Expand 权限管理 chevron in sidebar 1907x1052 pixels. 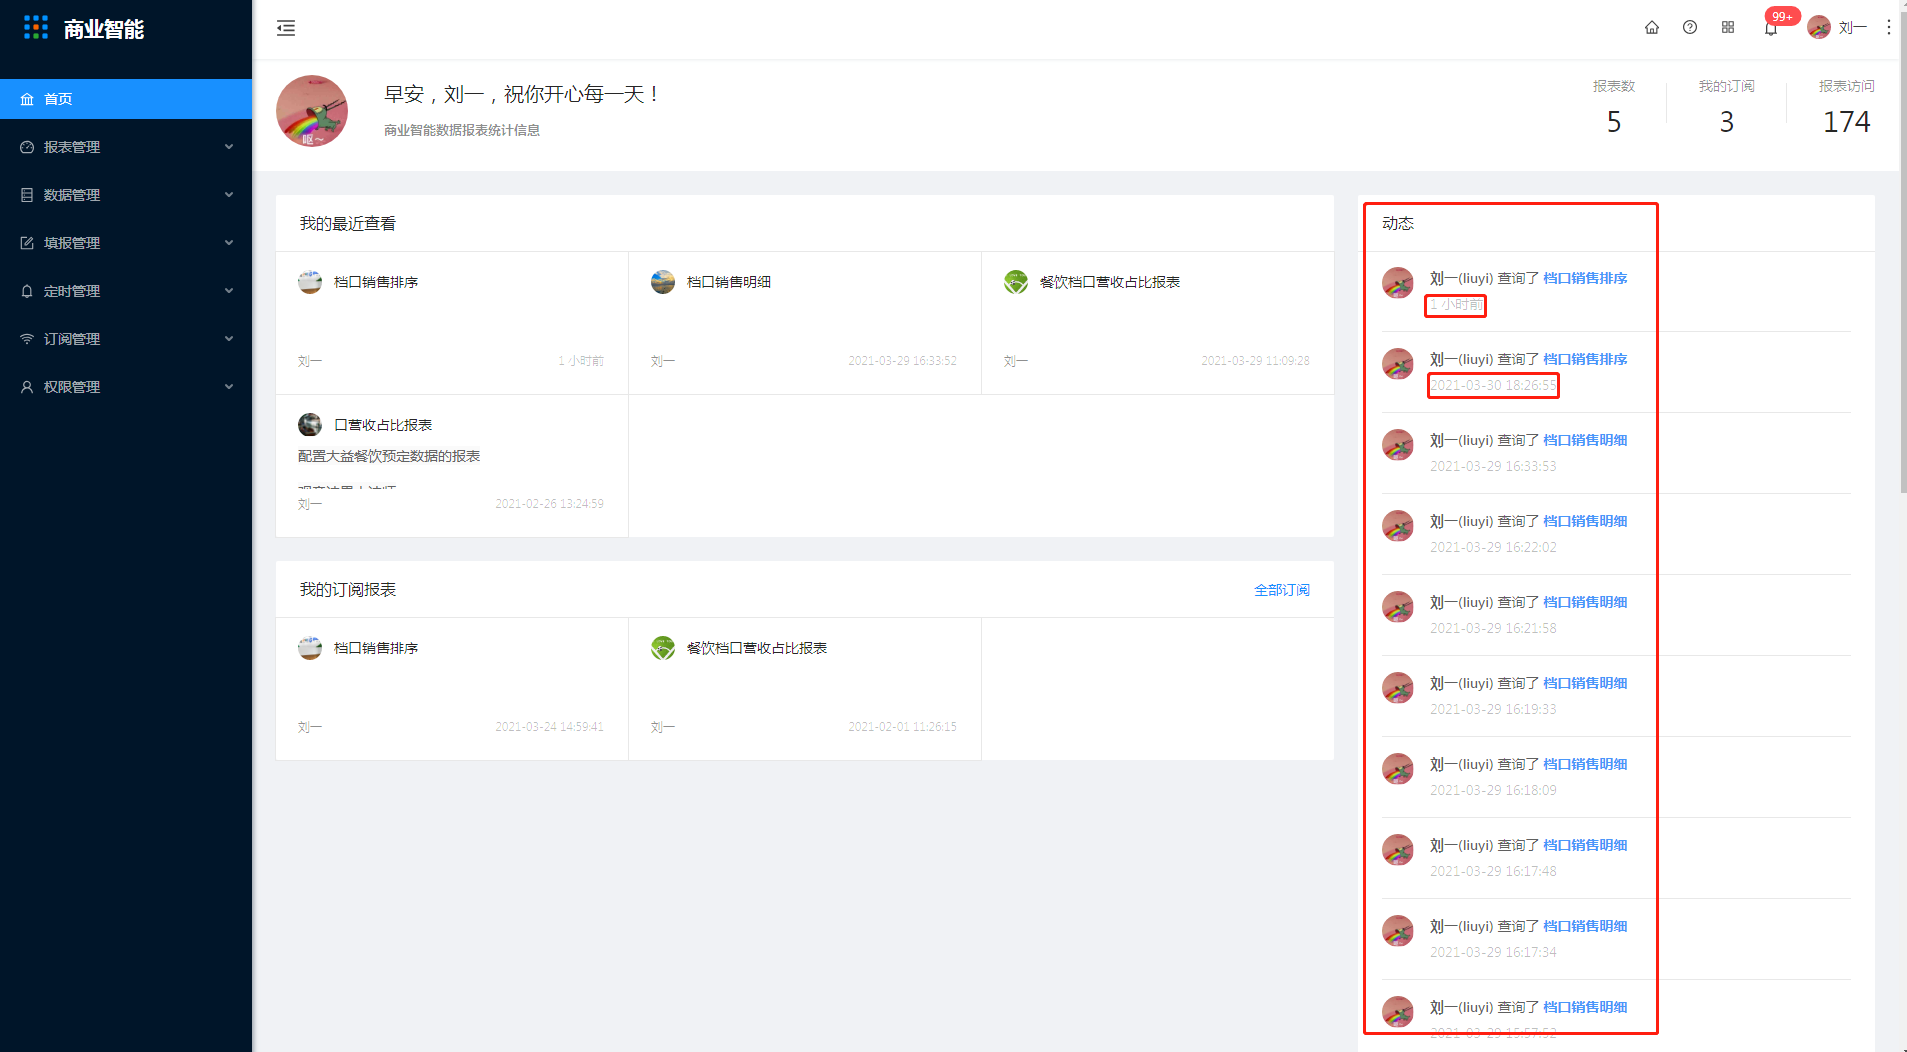[x=229, y=387]
